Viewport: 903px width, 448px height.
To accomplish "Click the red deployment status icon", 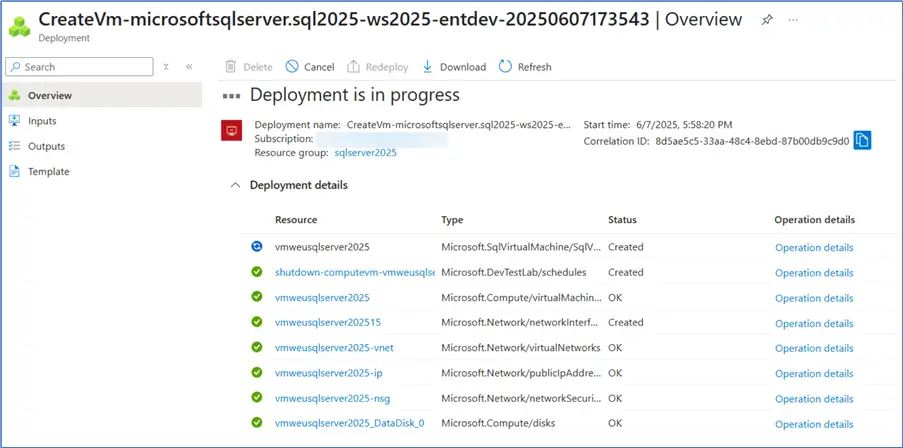I will coord(232,131).
